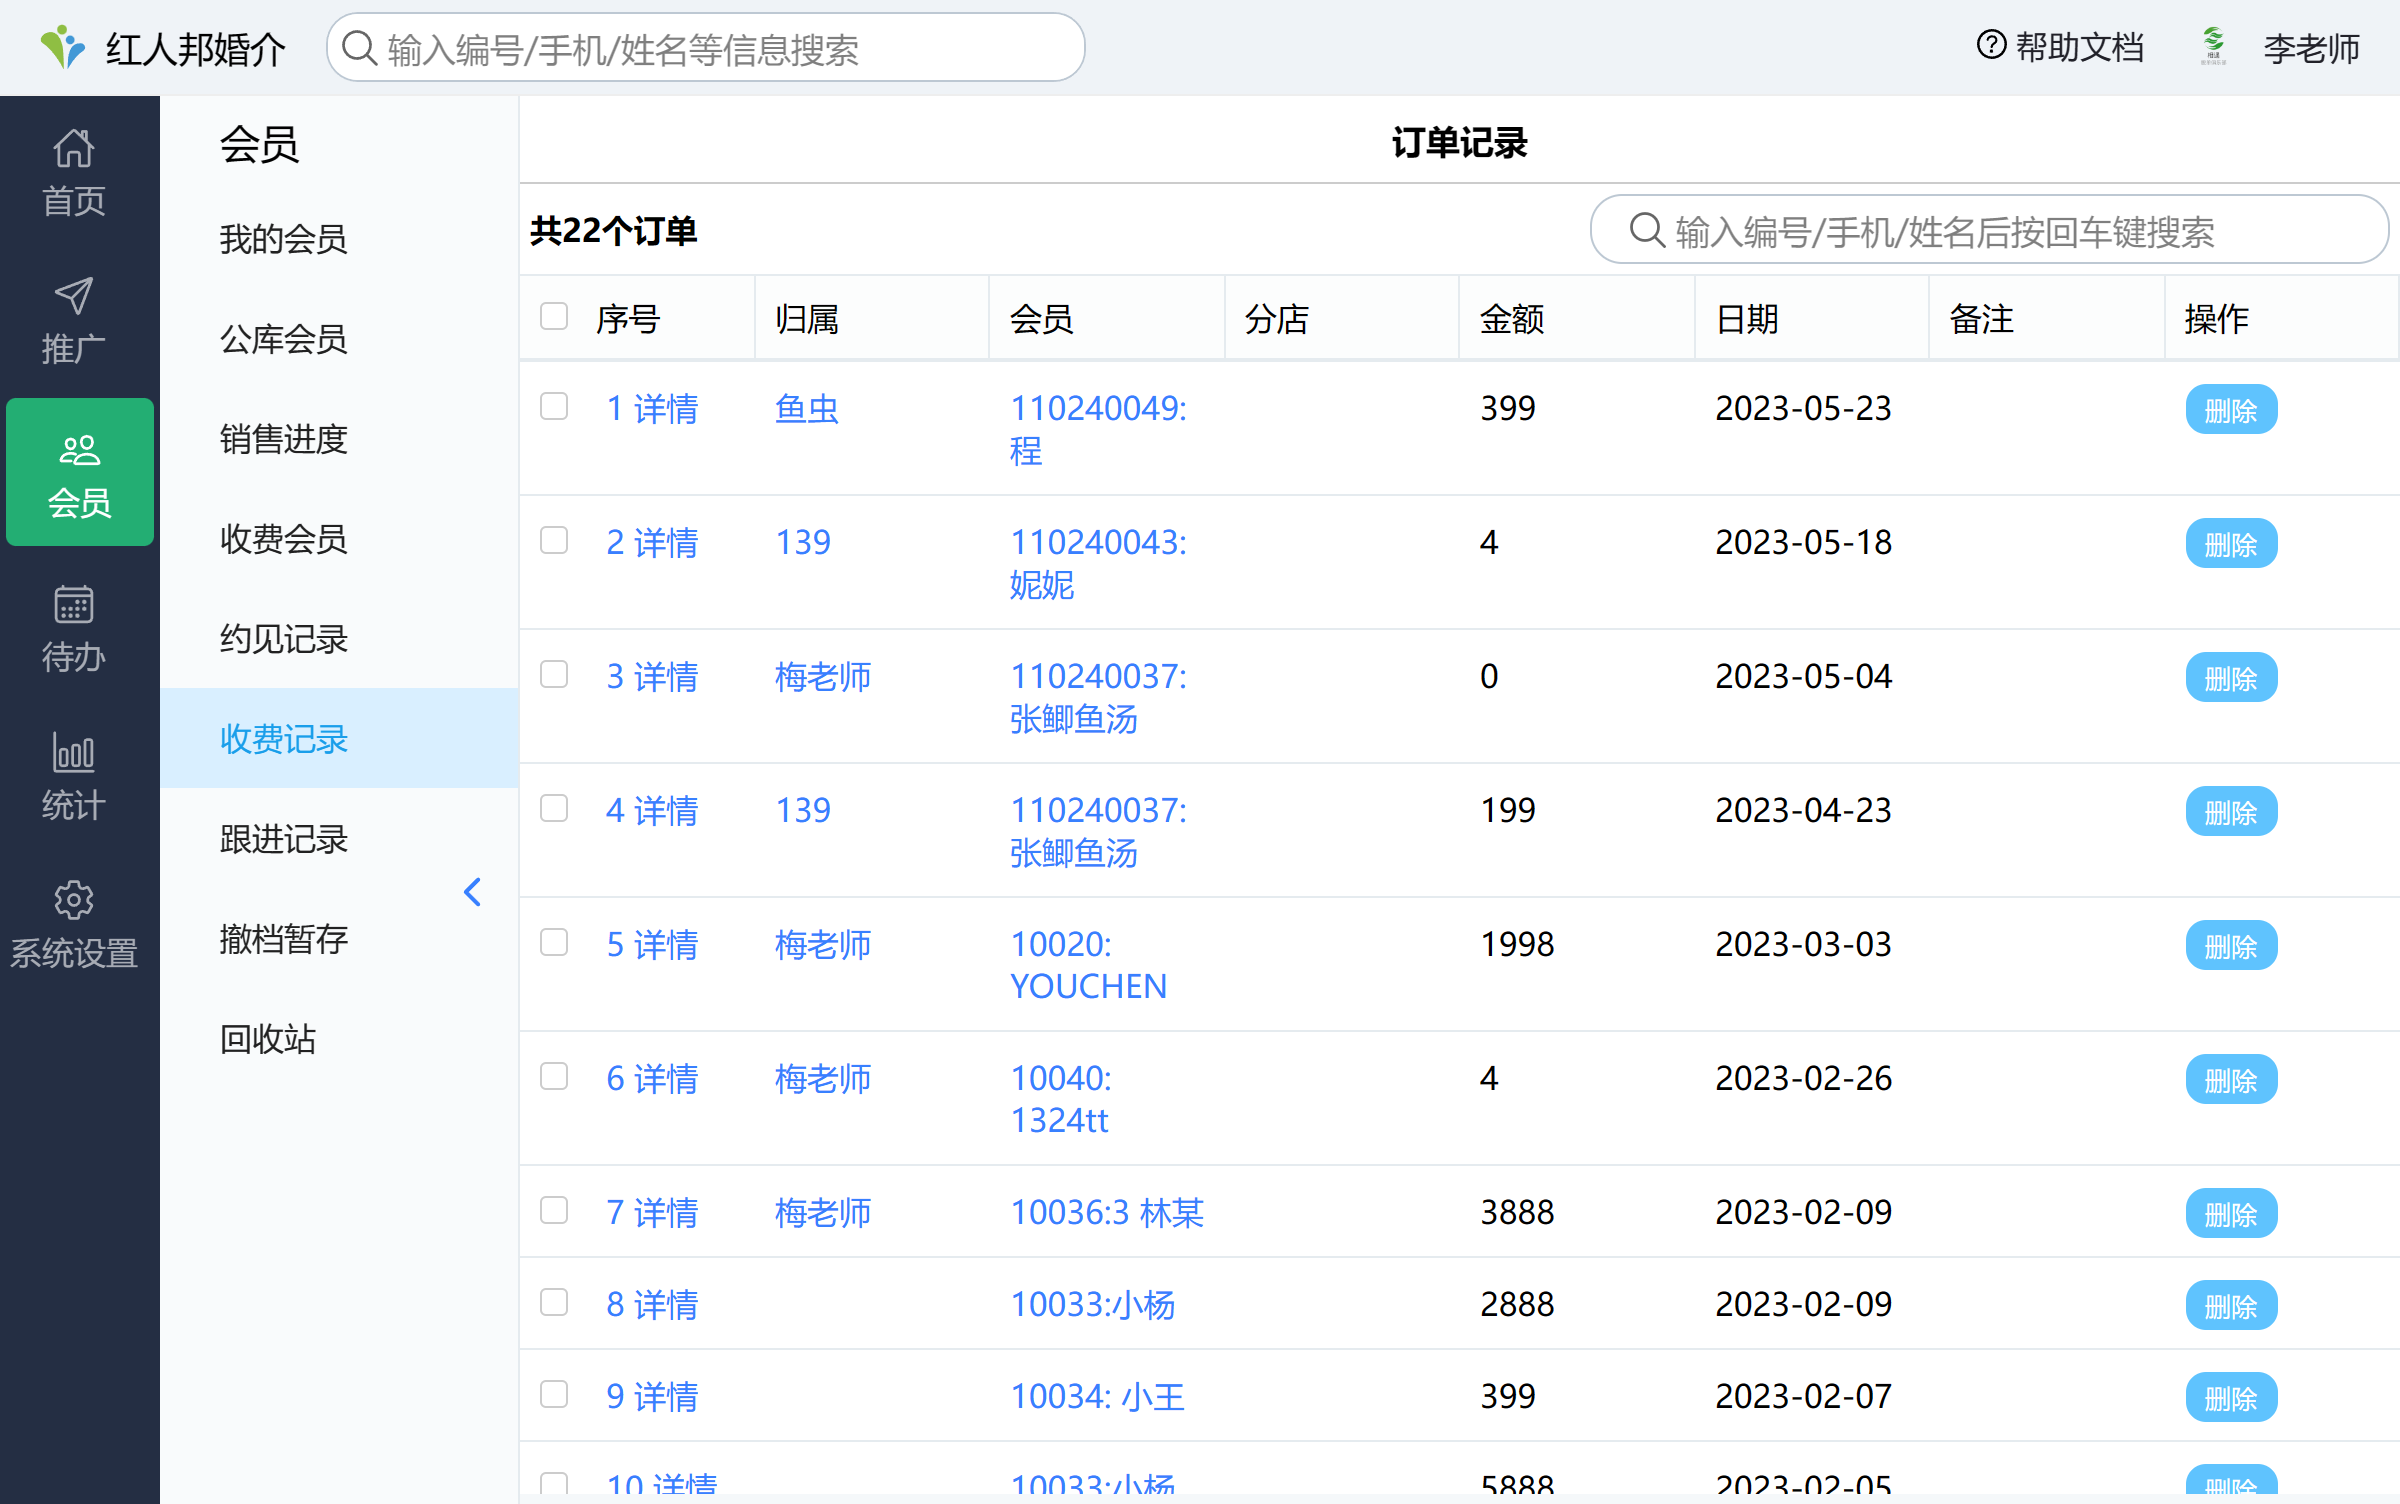Image resolution: width=2400 pixels, height=1504 pixels.
Task: Check the checkbox for order row 8
Action: point(554,1303)
